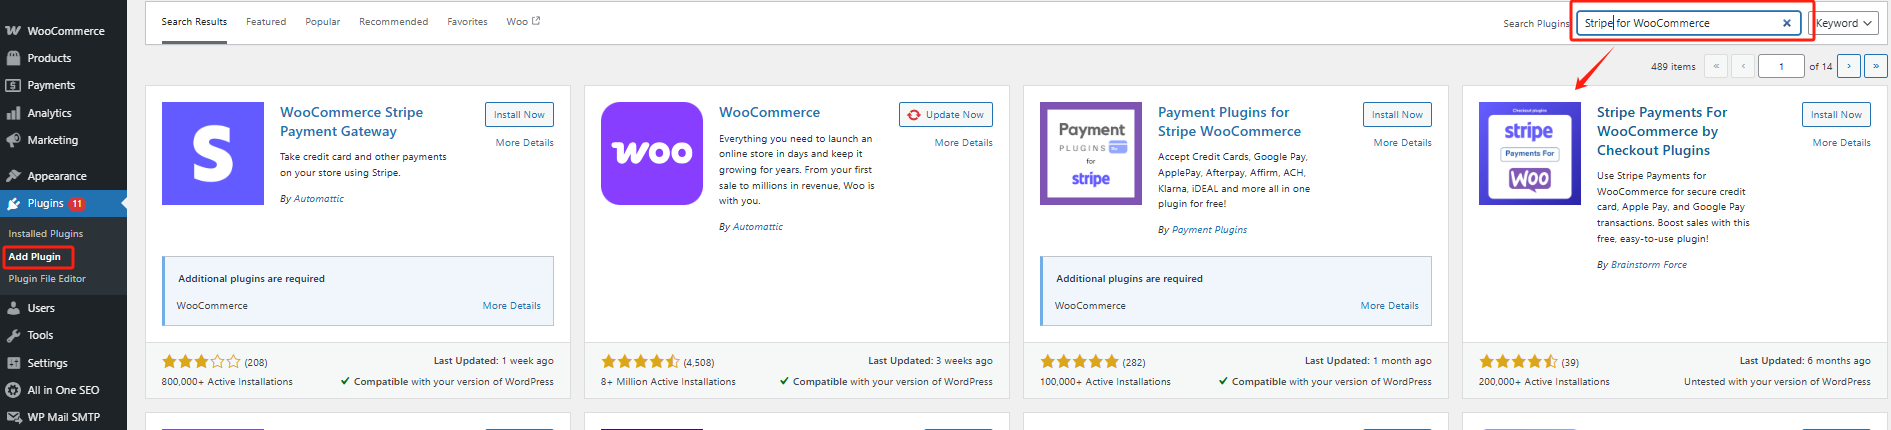1891x430 pixels.
Task: Select the current page number box
Action: (x=1780, y=66)
